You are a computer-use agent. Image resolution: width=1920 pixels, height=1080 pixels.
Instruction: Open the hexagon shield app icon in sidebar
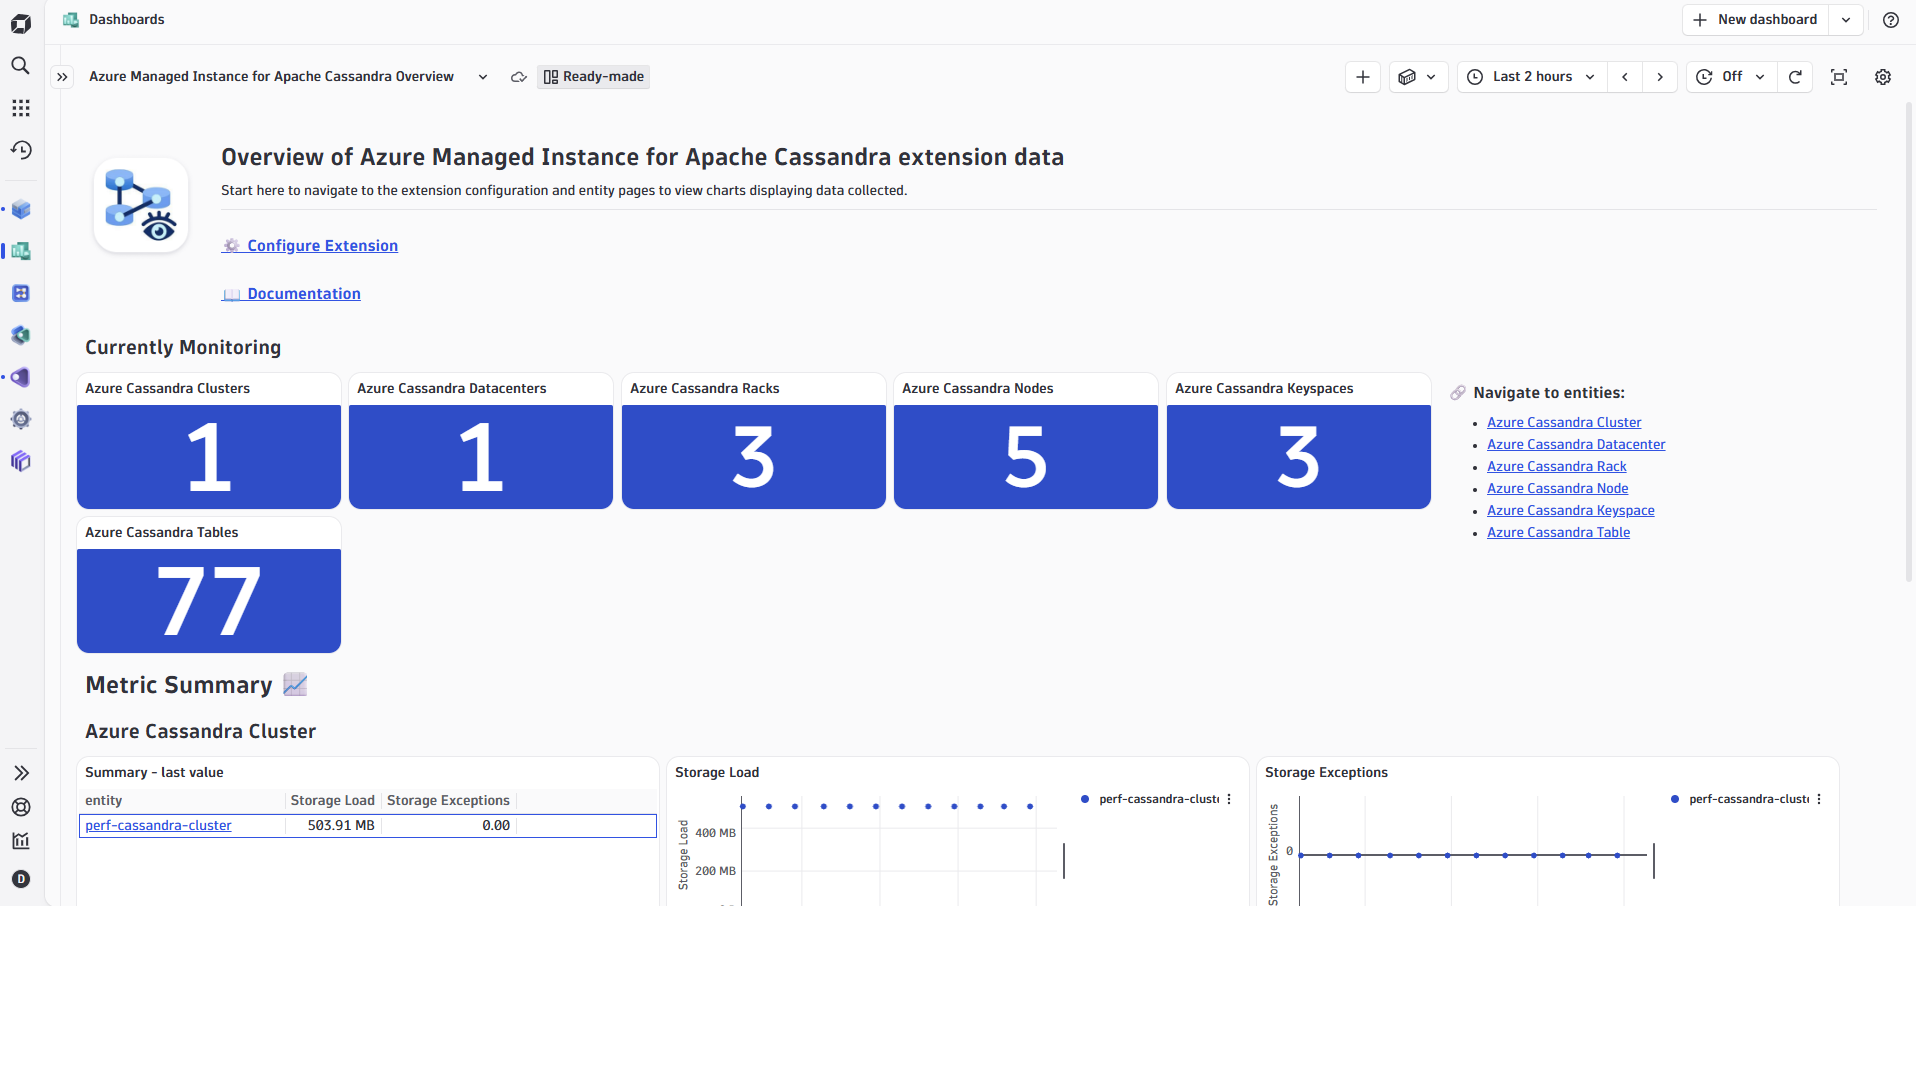tap(21, 335)
